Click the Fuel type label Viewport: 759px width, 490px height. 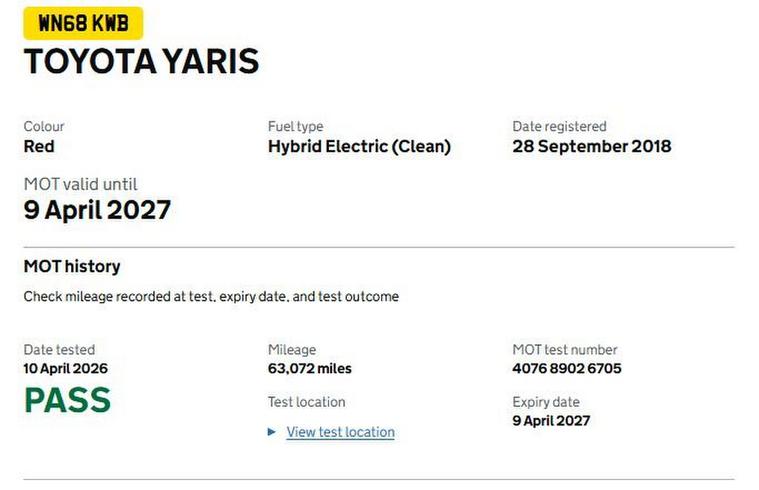click(x=295, y=127)
